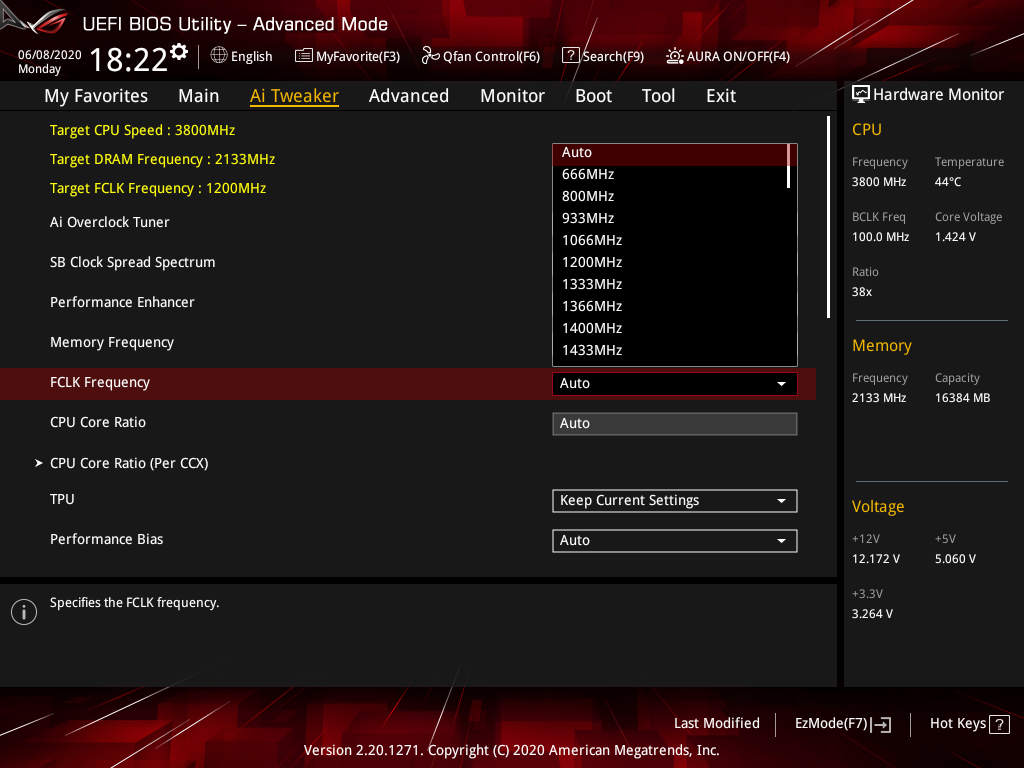1024x768 pixels.
Task: Click Memory Capacity 16384 MB value
Action: tap(963, 398)
